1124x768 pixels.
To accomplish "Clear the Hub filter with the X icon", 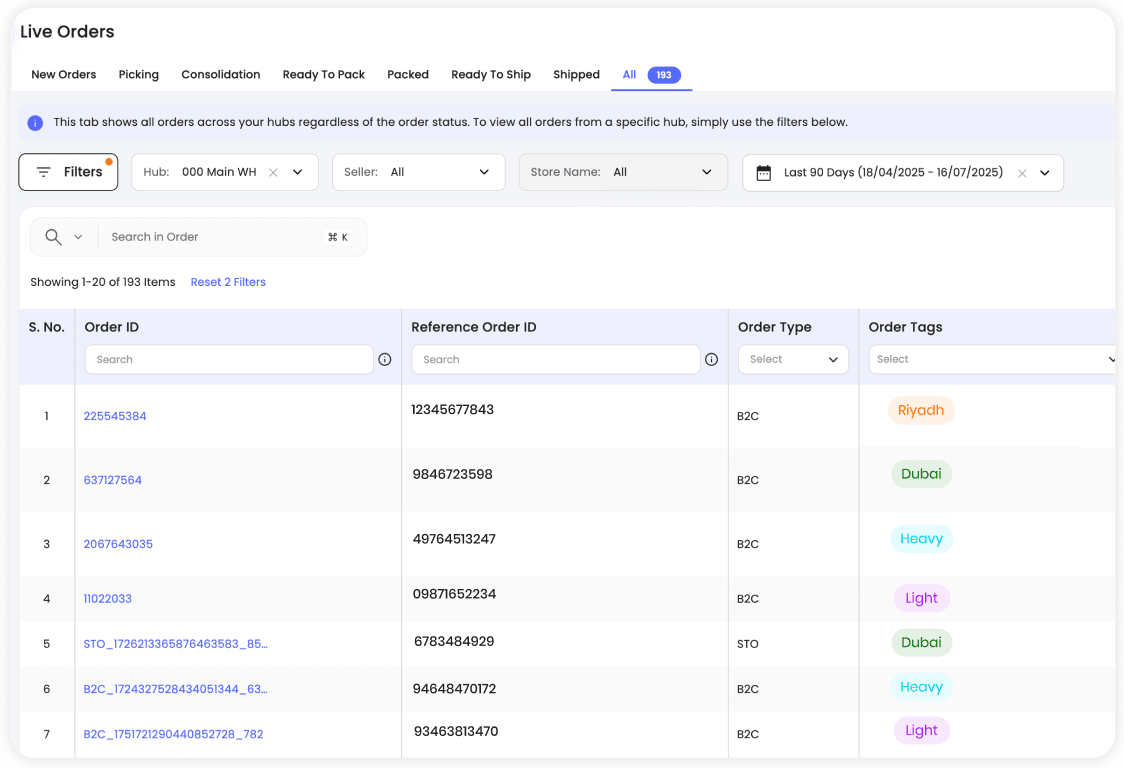I will pyautogui.click(x=273, y=173).
